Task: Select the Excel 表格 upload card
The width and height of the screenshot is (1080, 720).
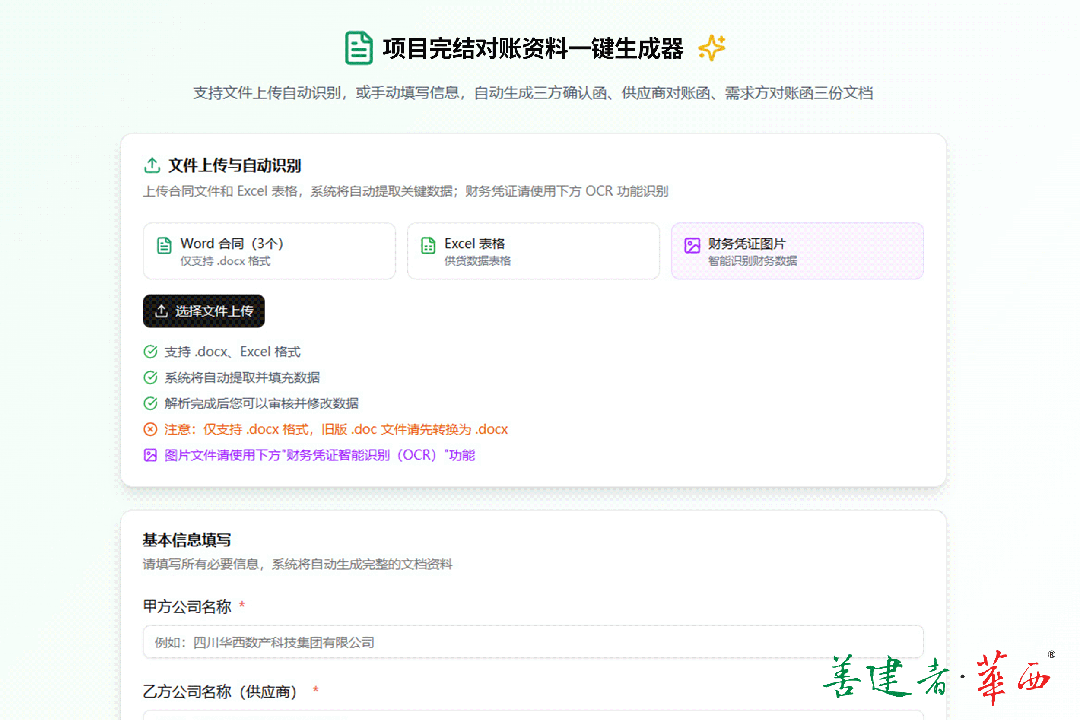Action: [533, 251]
